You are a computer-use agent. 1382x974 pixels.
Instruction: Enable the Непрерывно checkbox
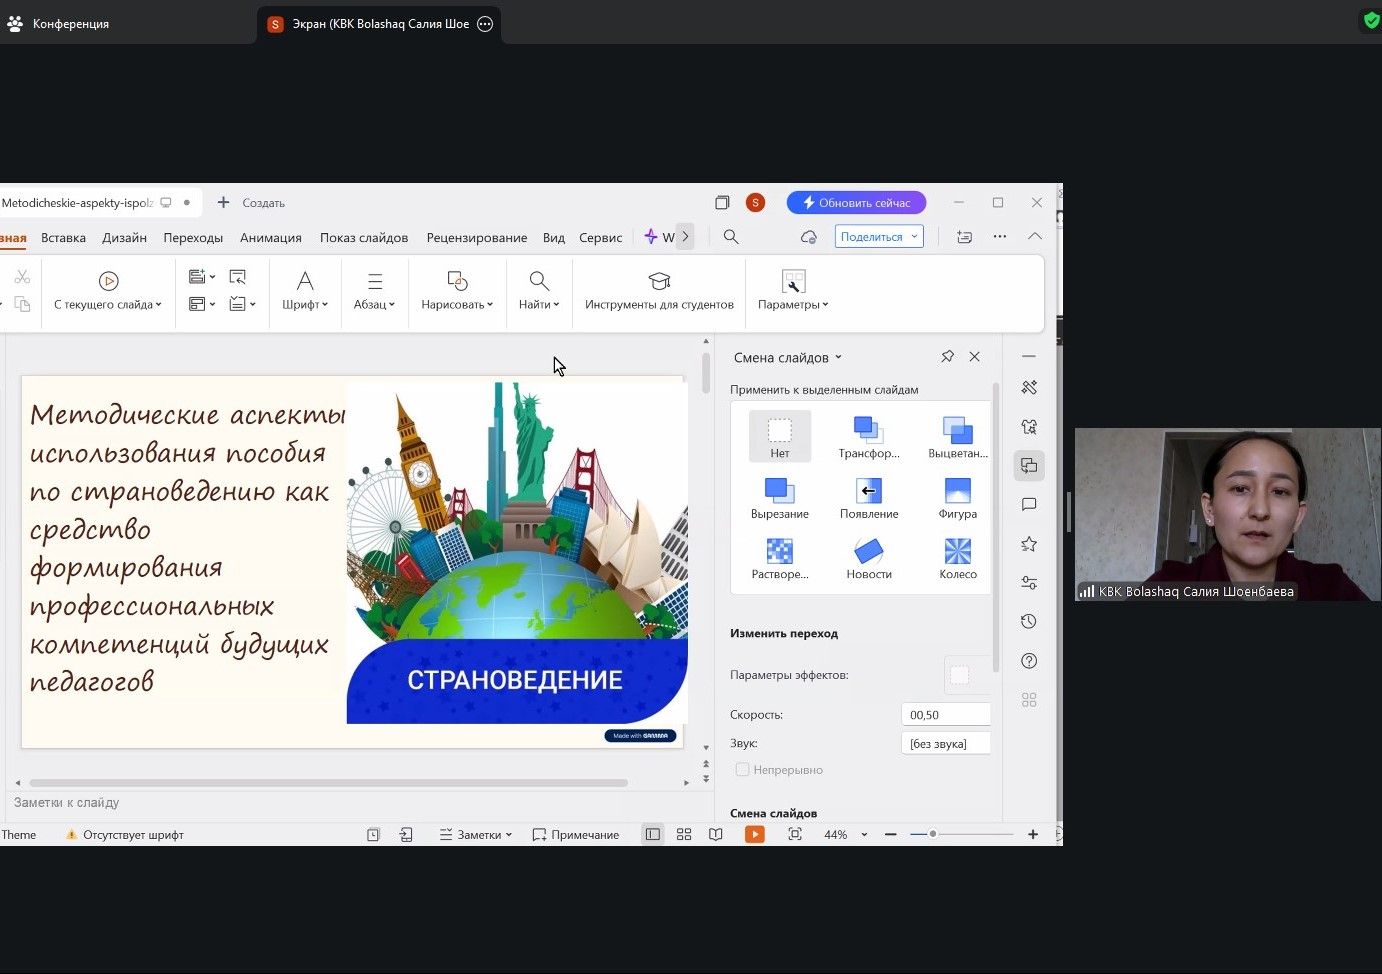743,770
